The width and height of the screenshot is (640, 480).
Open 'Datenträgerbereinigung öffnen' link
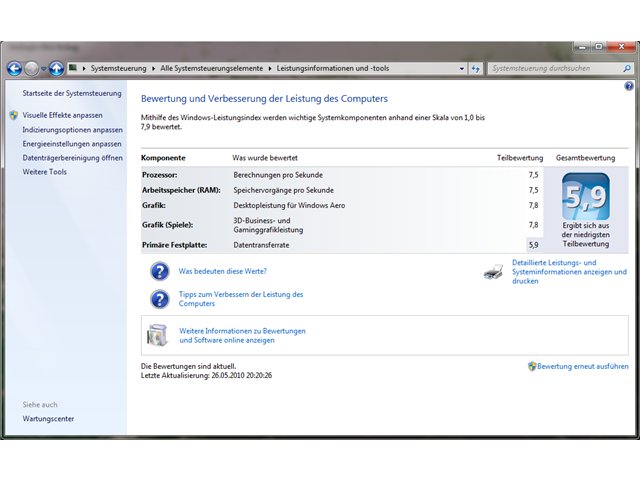point(73,158)
